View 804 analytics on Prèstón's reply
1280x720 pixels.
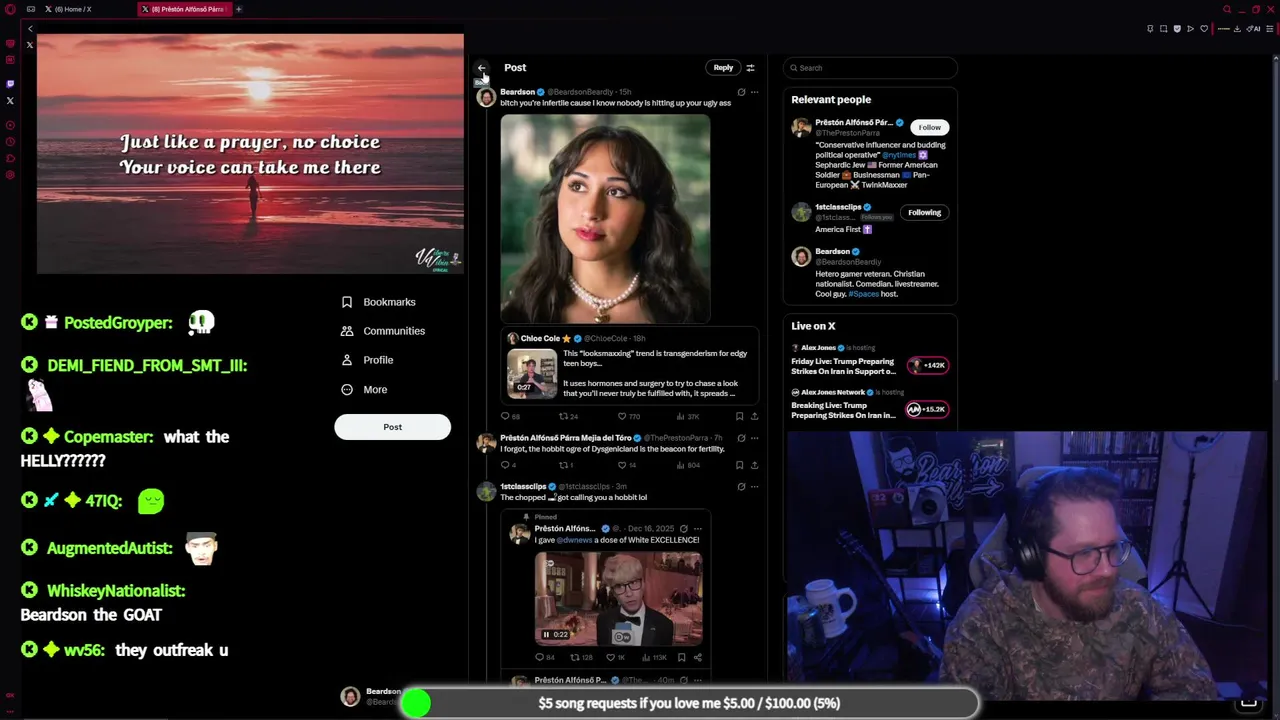pyautogui.click(x=687, y=465)
